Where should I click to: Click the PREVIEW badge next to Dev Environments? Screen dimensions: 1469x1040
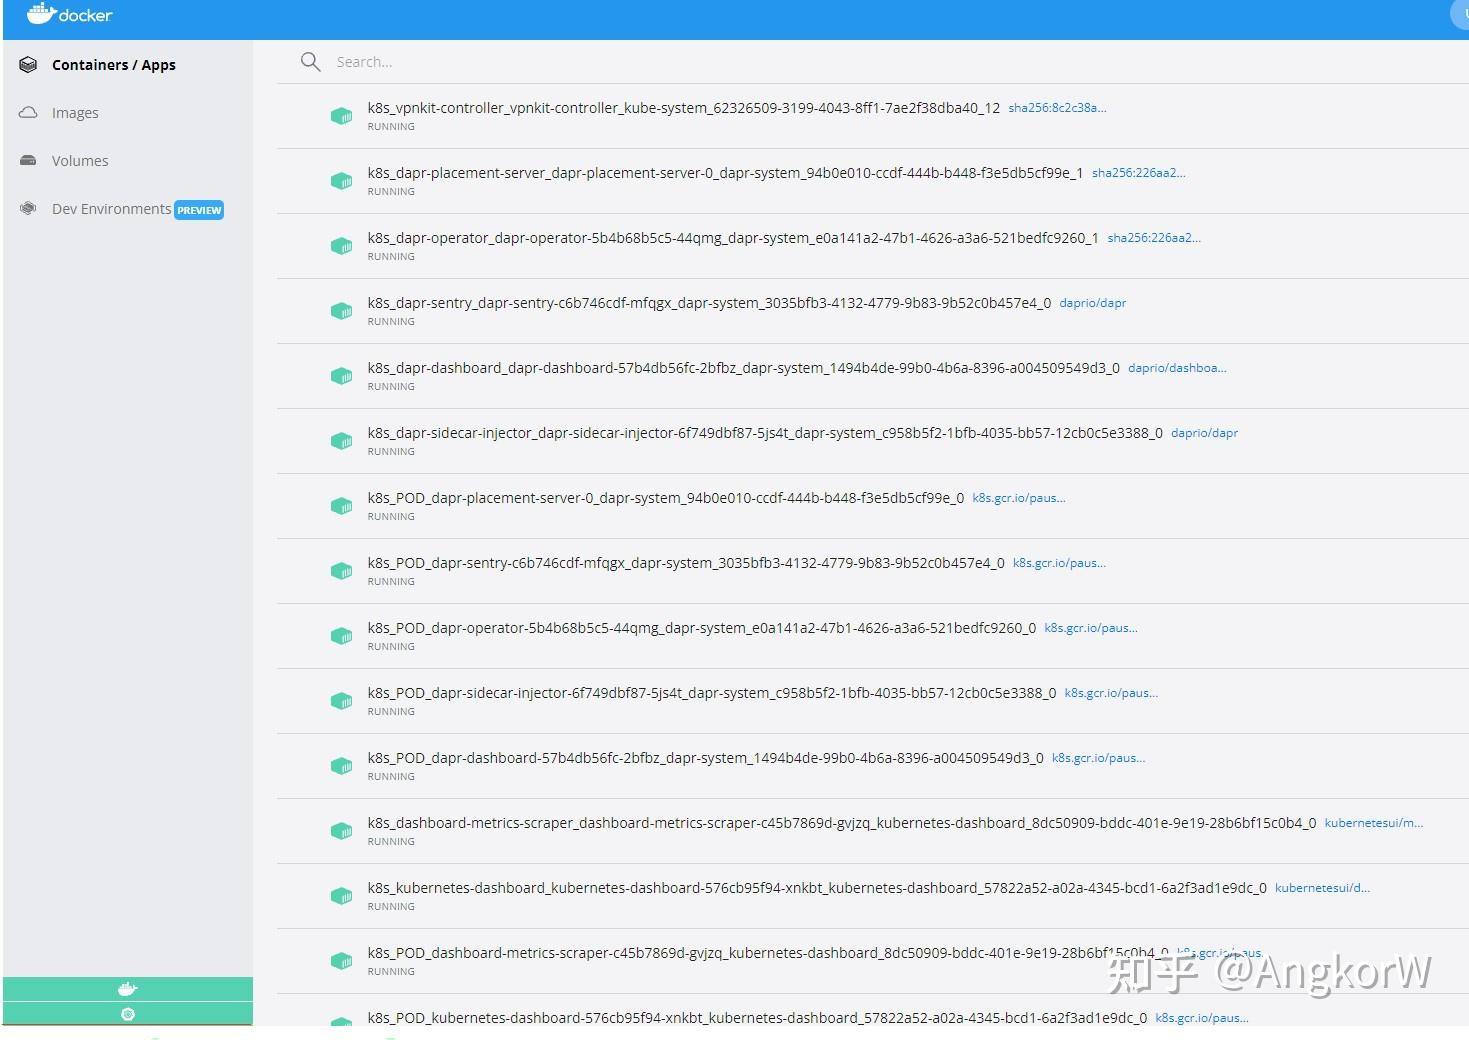pos(199,209)
